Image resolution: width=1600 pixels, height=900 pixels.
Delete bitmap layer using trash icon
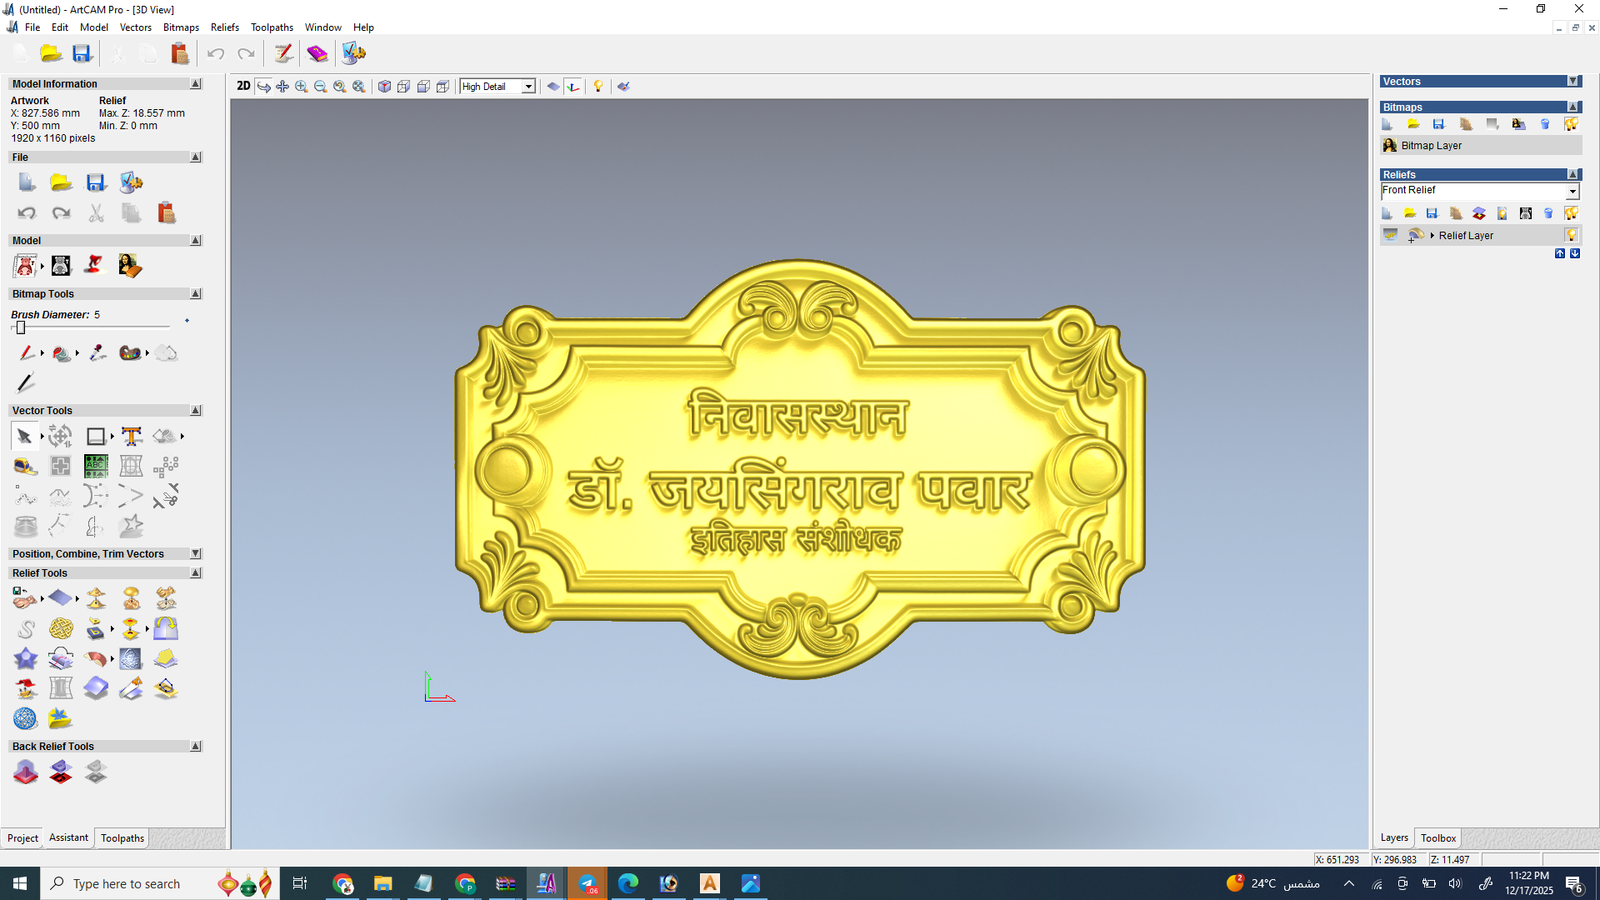point(1545,124)
